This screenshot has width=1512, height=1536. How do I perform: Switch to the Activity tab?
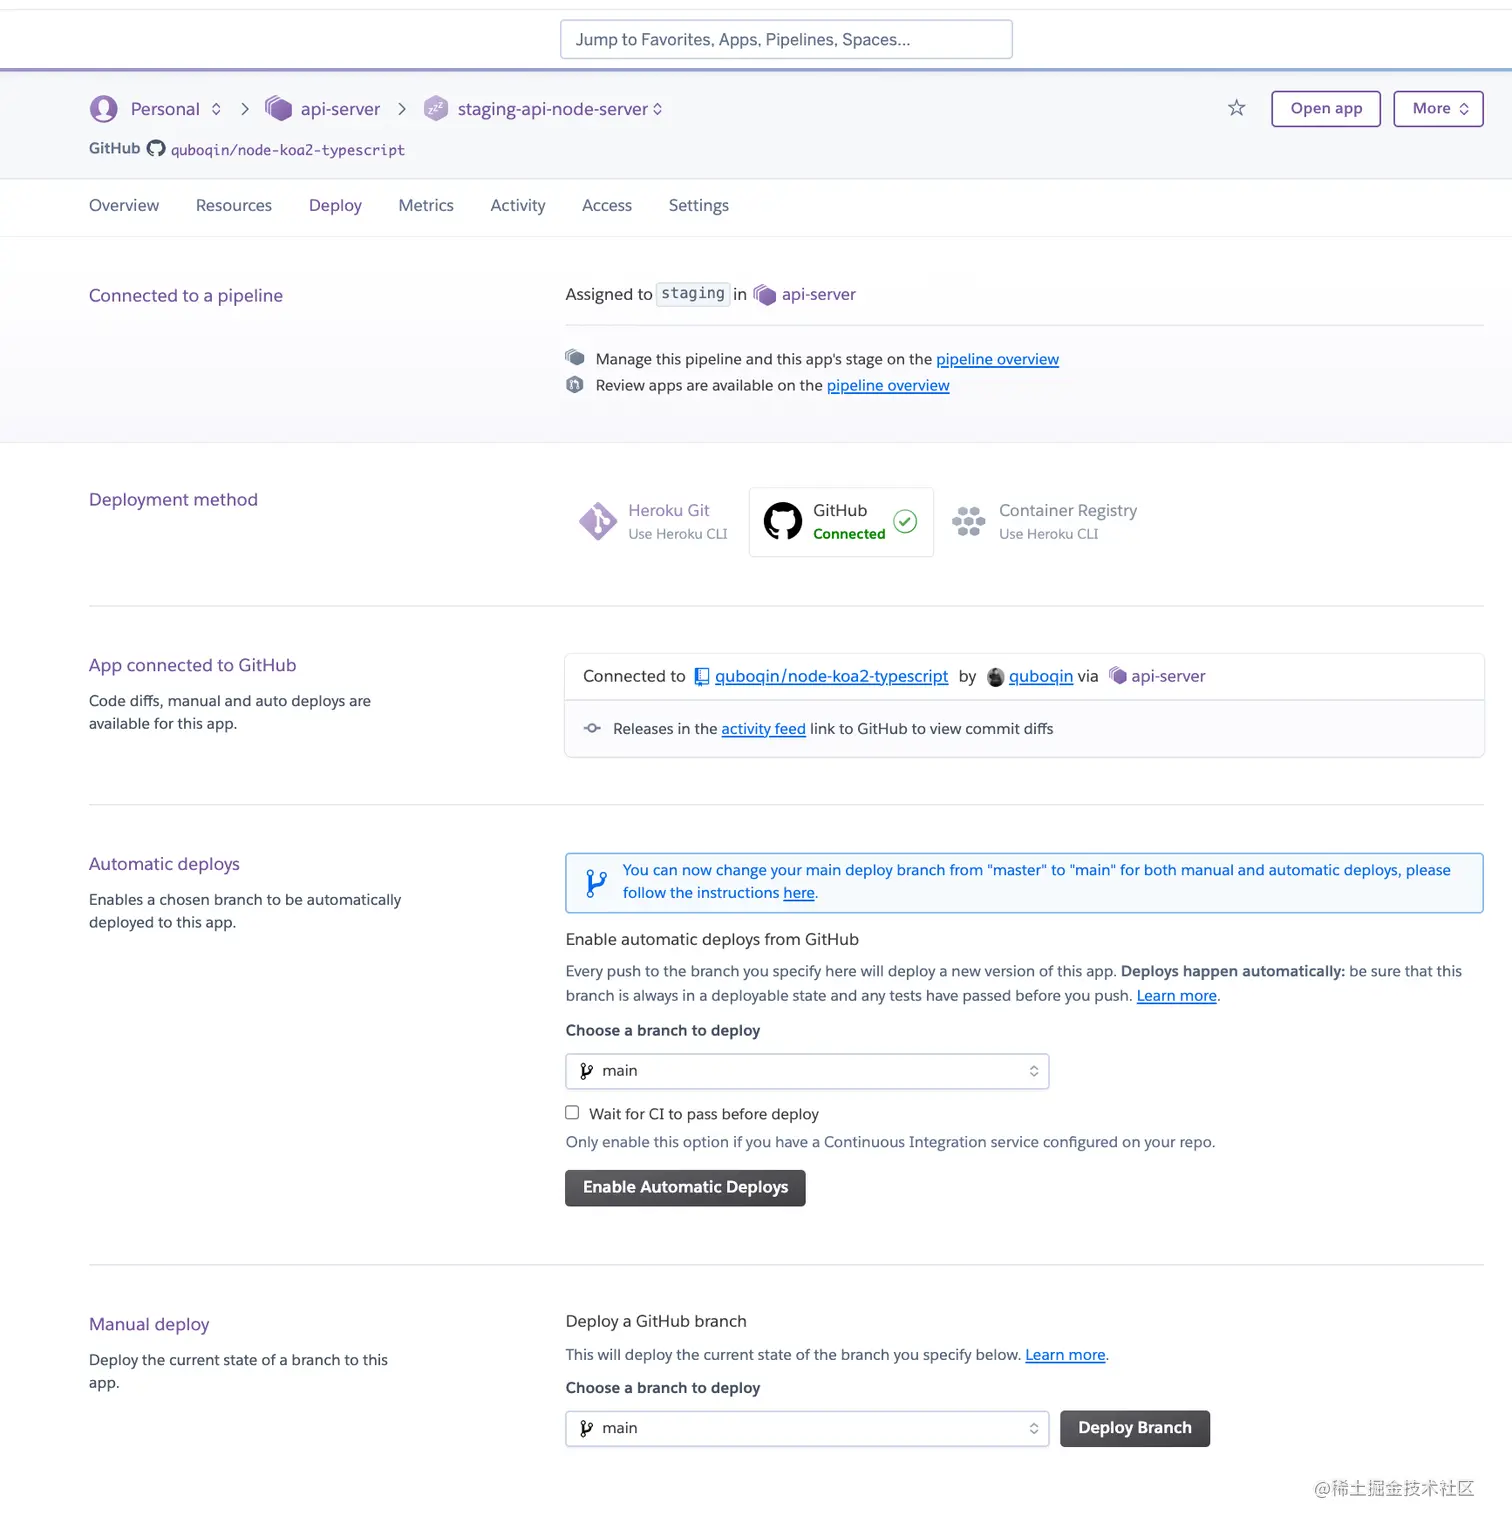517,205
